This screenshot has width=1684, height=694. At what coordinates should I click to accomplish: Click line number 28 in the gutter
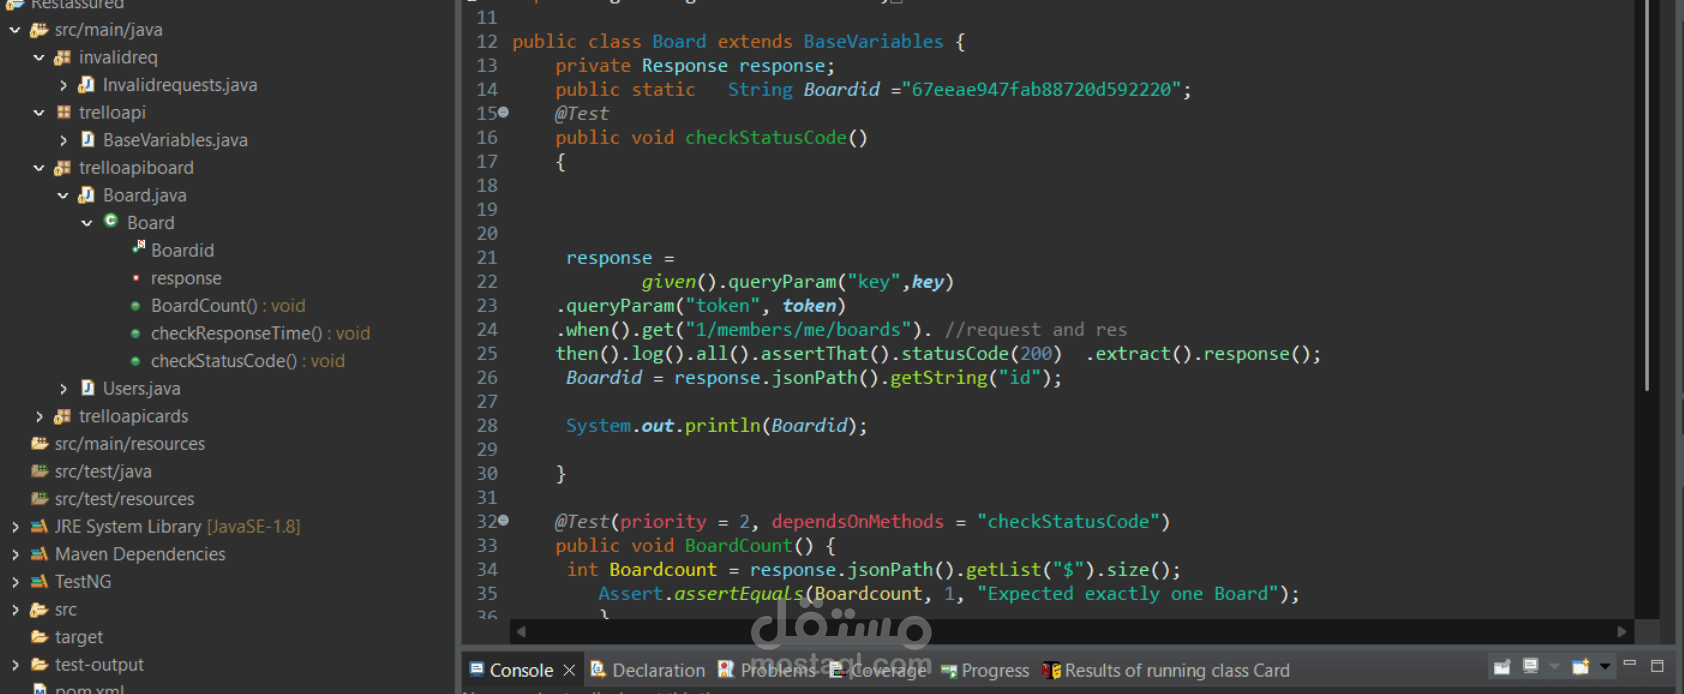coord(487,426)
